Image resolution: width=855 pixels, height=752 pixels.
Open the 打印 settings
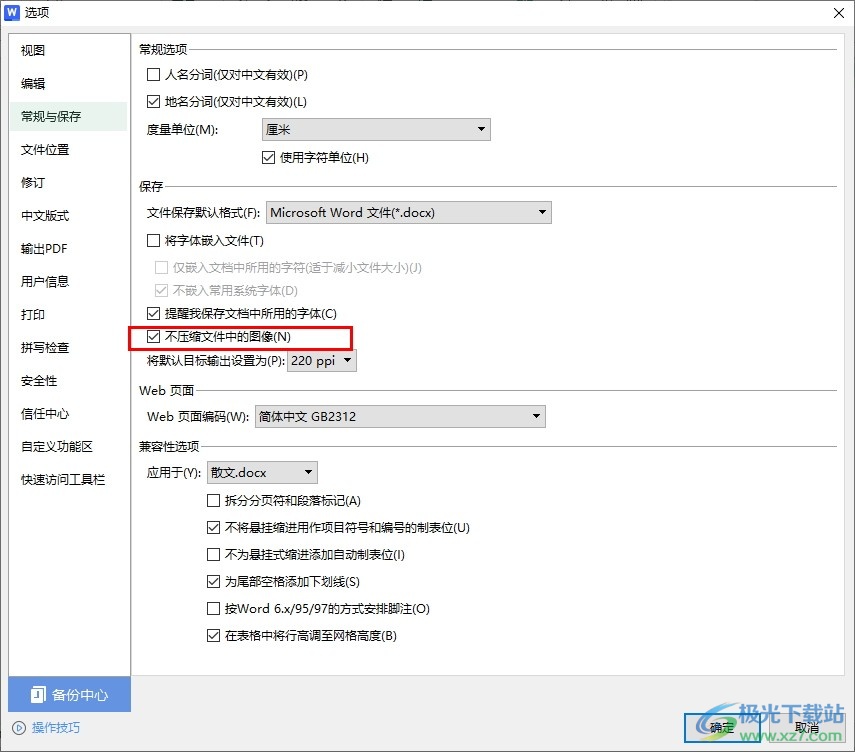(33, 315)
